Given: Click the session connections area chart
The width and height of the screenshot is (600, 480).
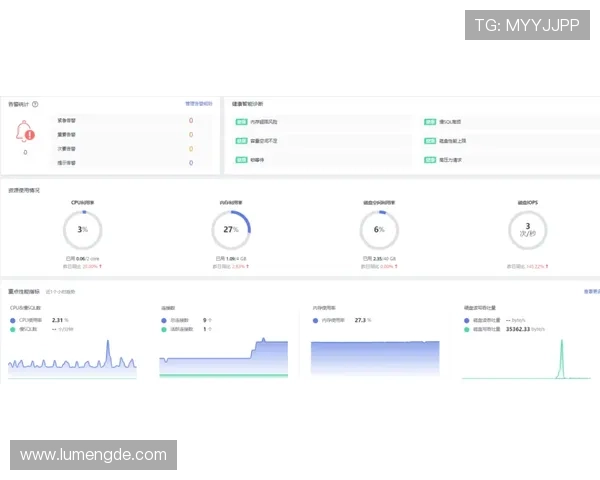Looking at the screenshot, I should coord(223,358).
